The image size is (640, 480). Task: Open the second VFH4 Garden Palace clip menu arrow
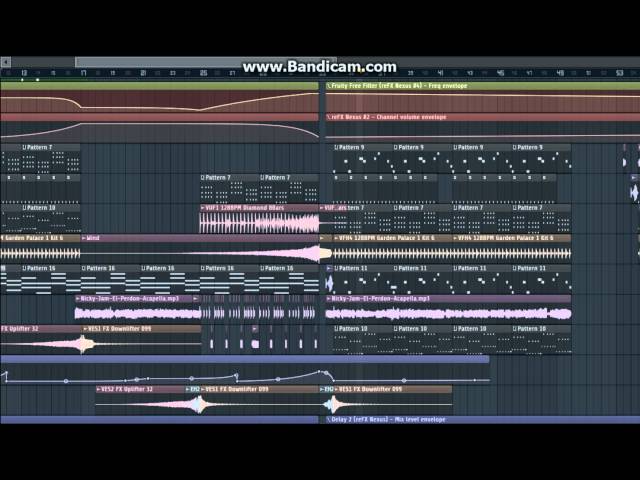pyautogui.click(x=455, y=238)
